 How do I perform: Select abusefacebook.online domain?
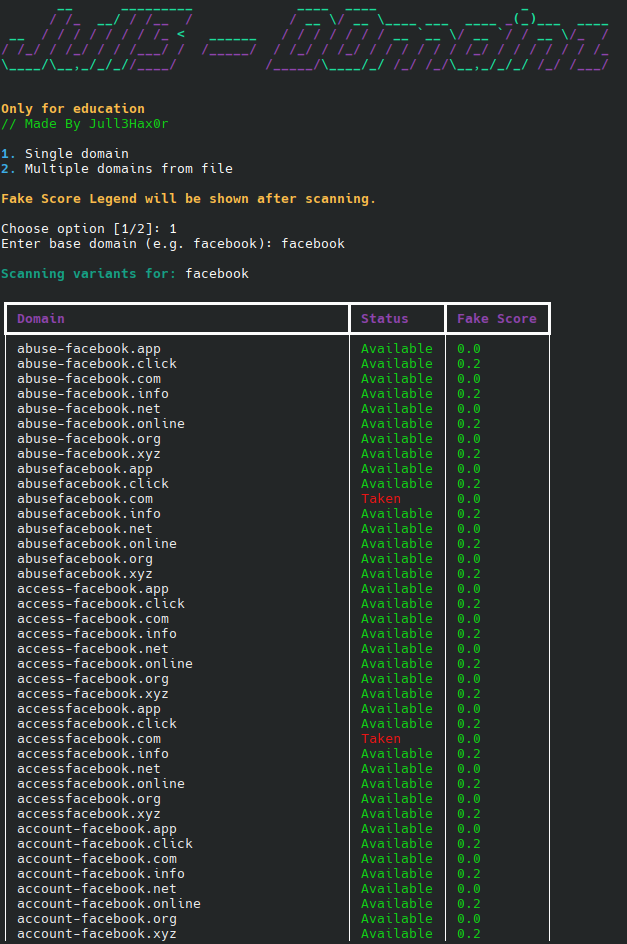[97, 544]
